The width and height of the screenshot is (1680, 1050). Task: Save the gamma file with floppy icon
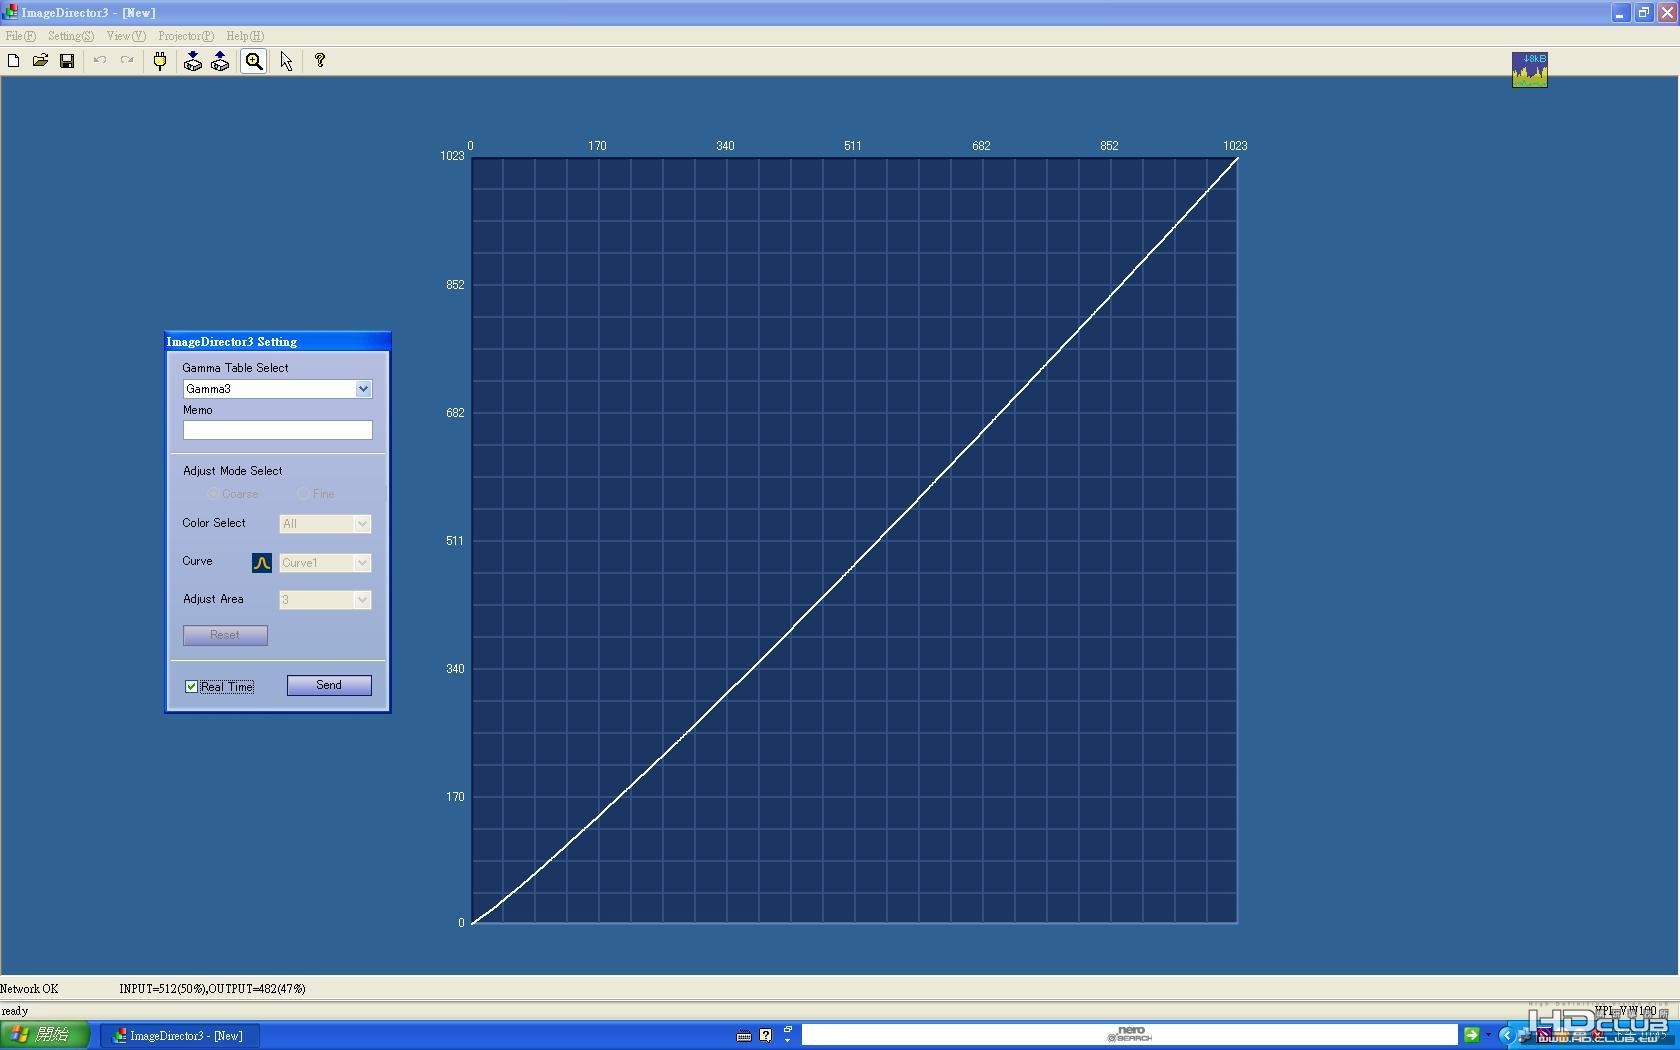[x=67, y=61]
